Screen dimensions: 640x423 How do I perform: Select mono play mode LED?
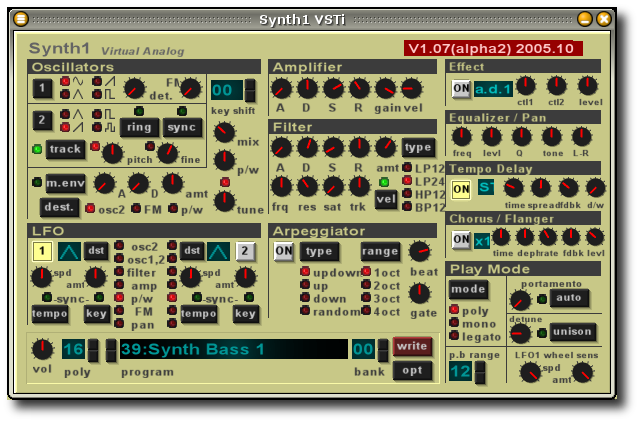click(454, 322)
